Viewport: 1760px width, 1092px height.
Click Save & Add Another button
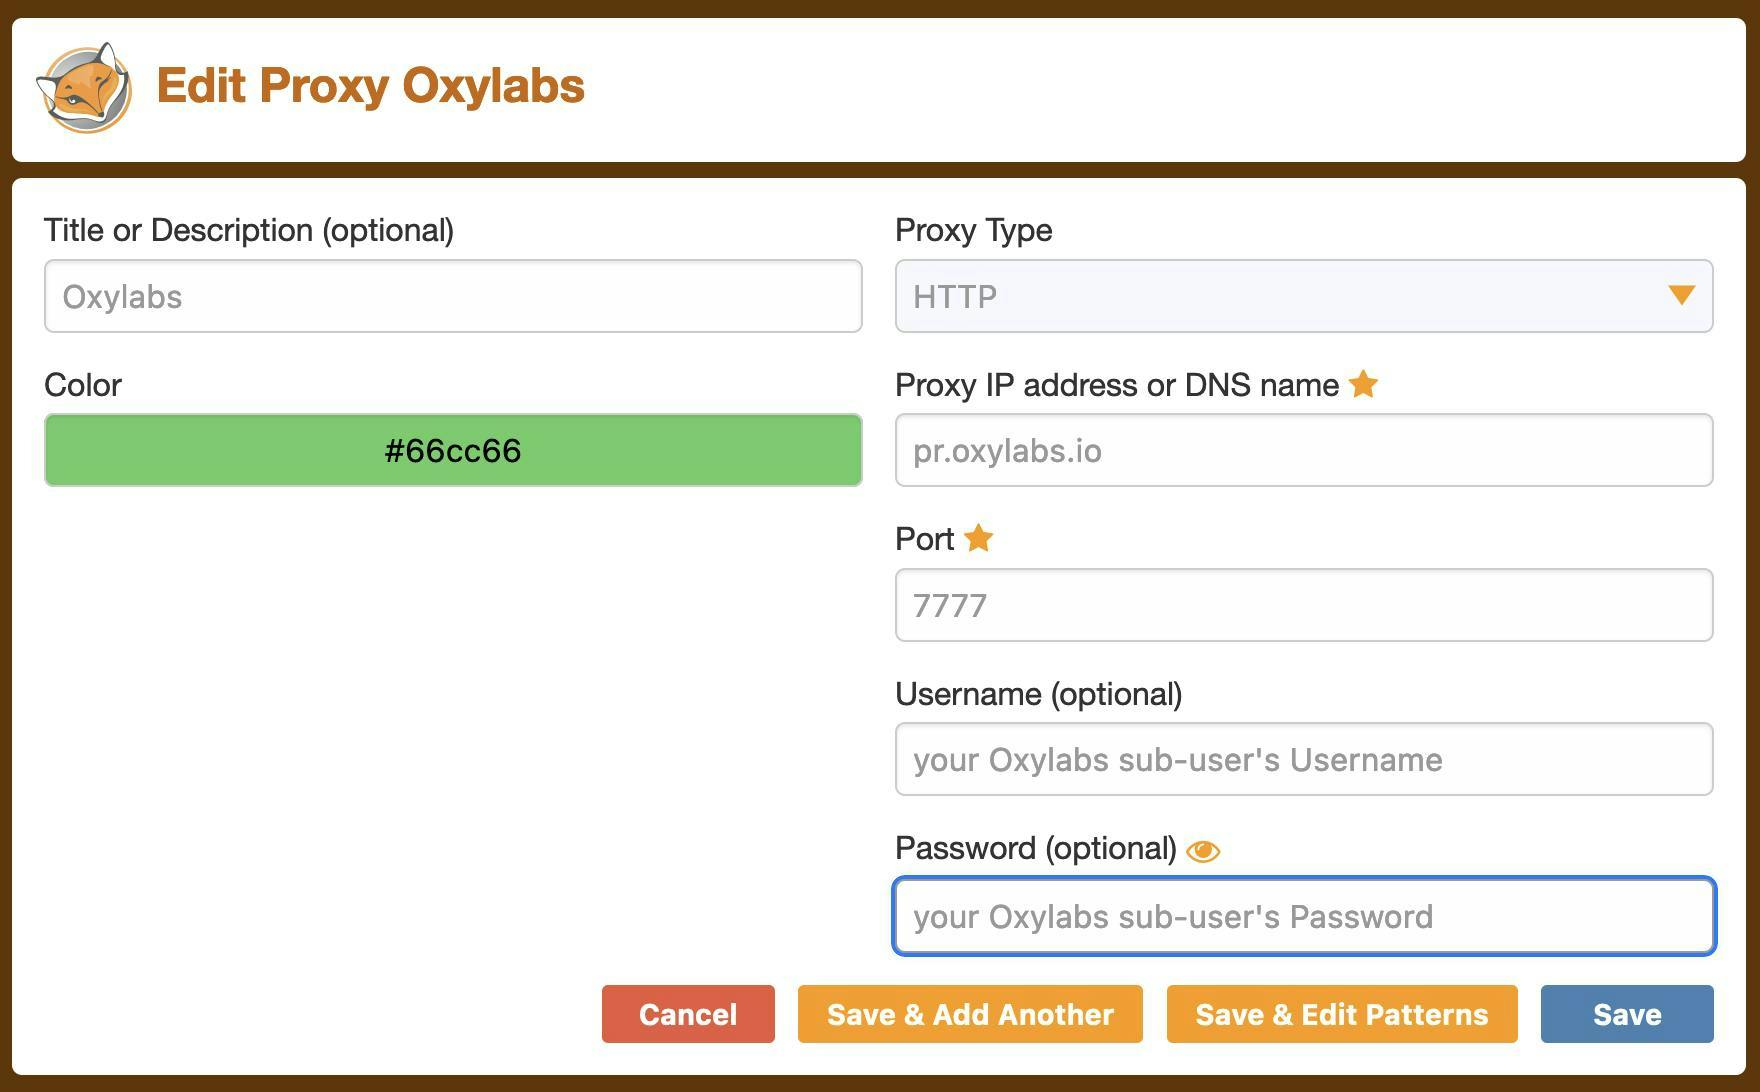pos(969,1014)
